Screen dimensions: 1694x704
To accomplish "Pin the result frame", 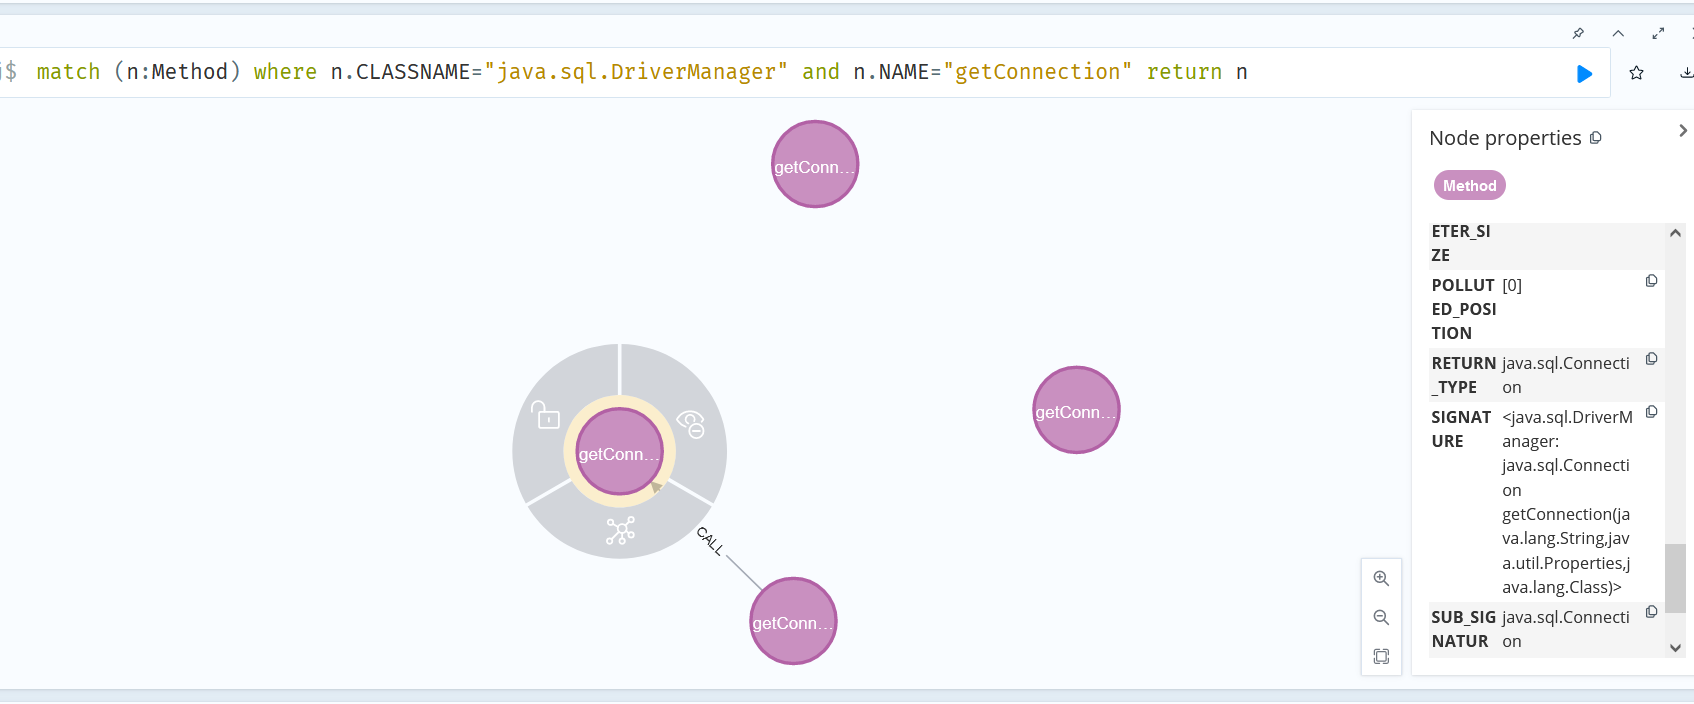I will point(1578,33).
